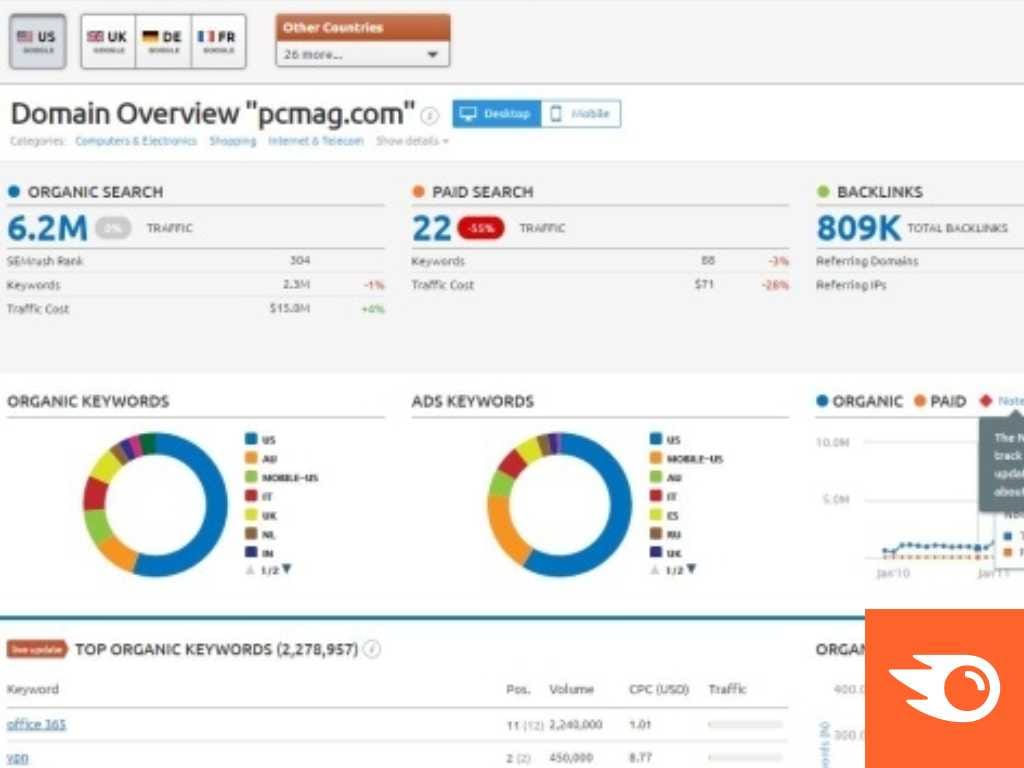Screen dimensions: 1024x768
Task: Click the Ads Keywords donut chart
Action: point(560,504)
